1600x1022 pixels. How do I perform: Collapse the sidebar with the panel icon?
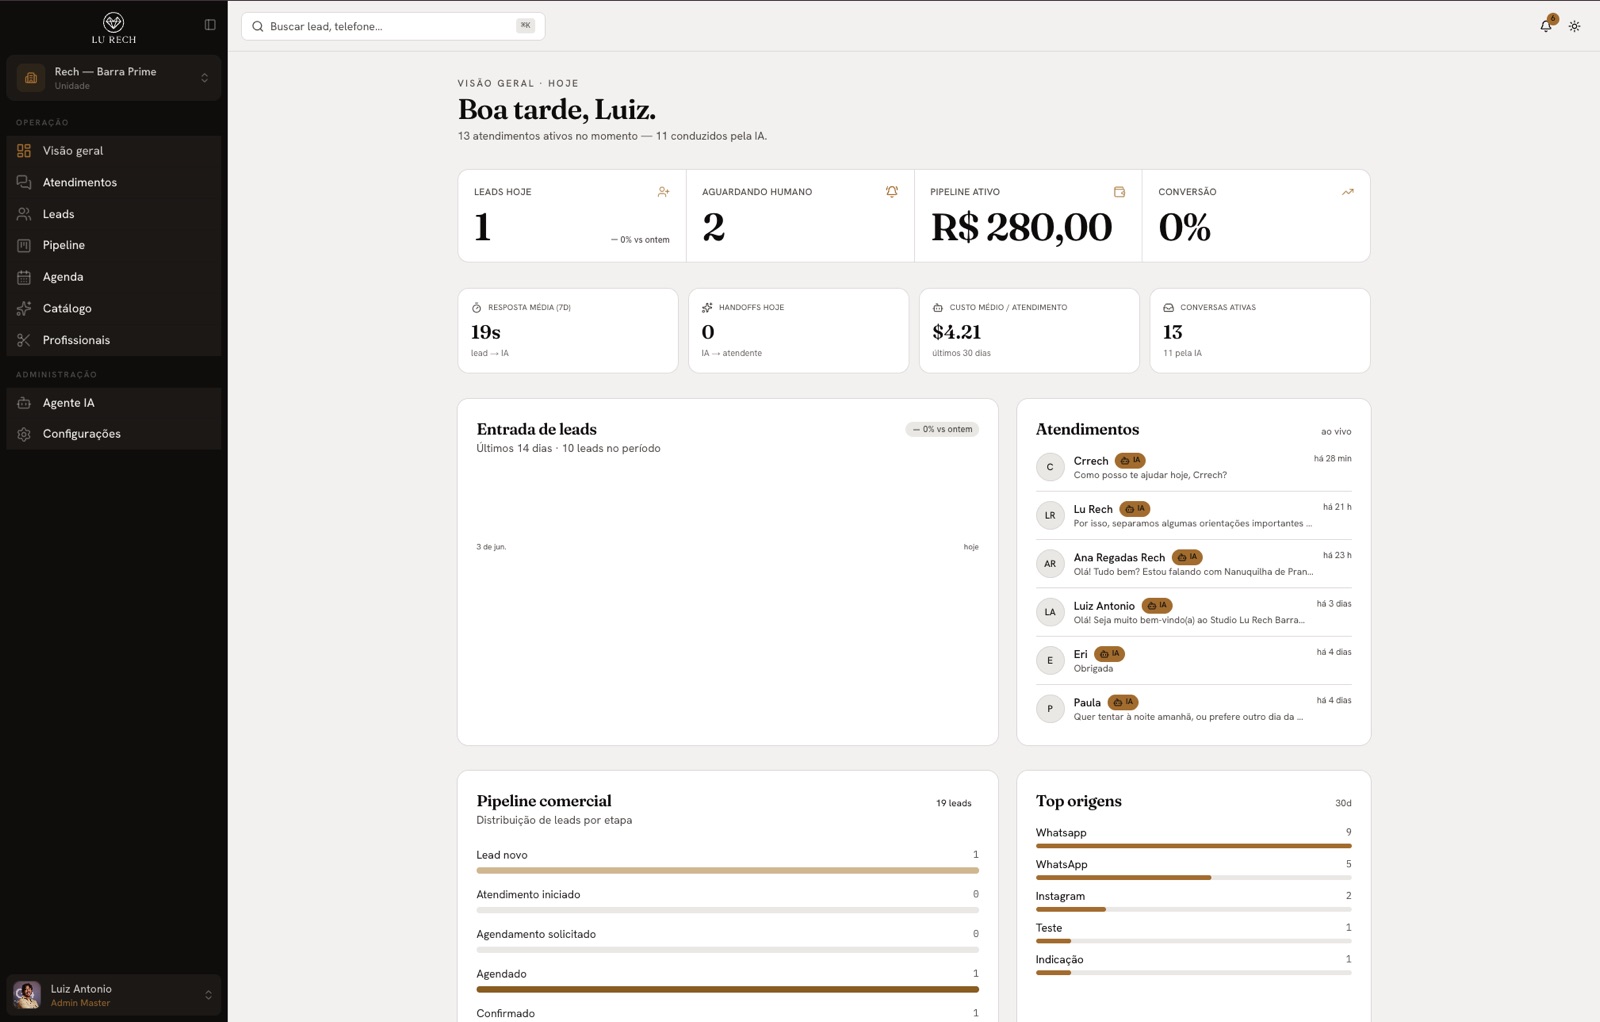click(210, 25)
